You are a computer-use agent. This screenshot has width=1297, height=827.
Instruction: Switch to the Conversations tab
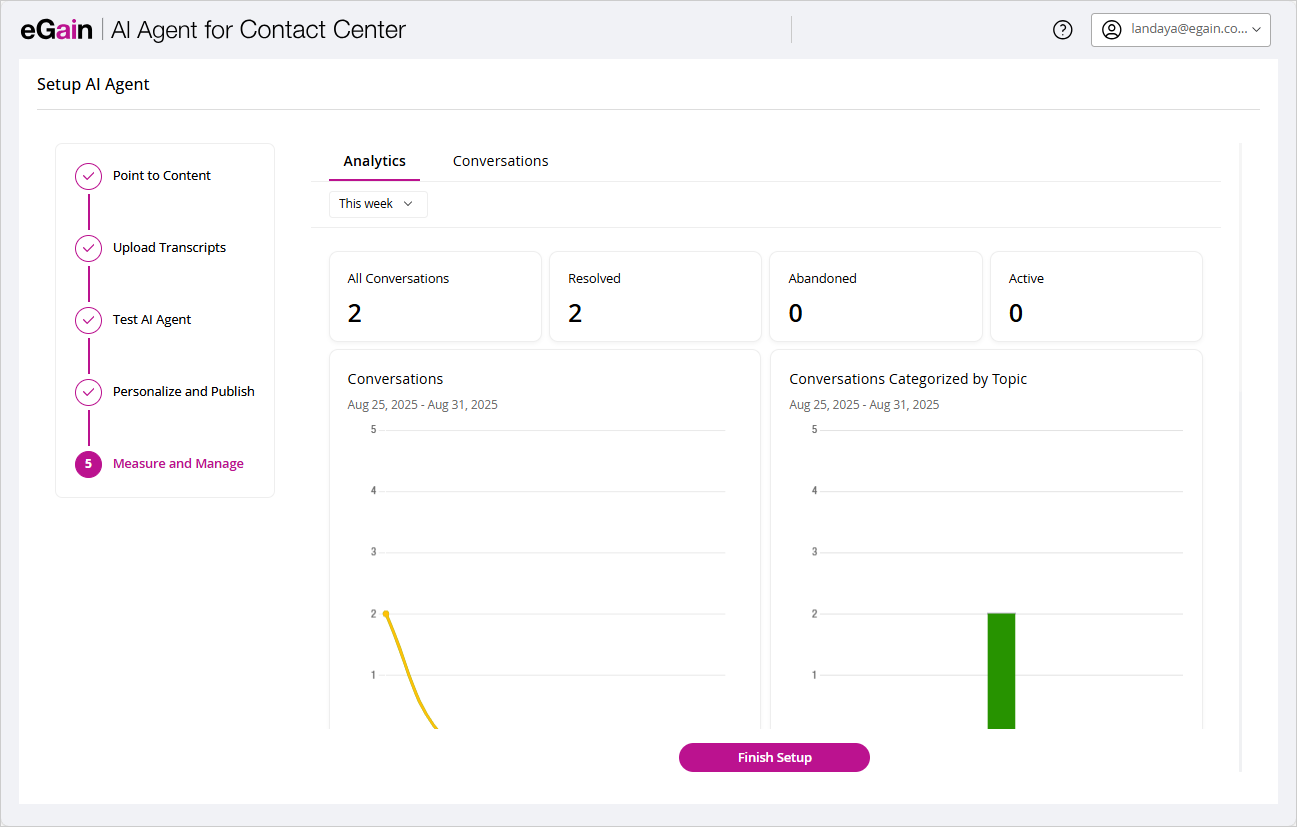click(500, 161)
